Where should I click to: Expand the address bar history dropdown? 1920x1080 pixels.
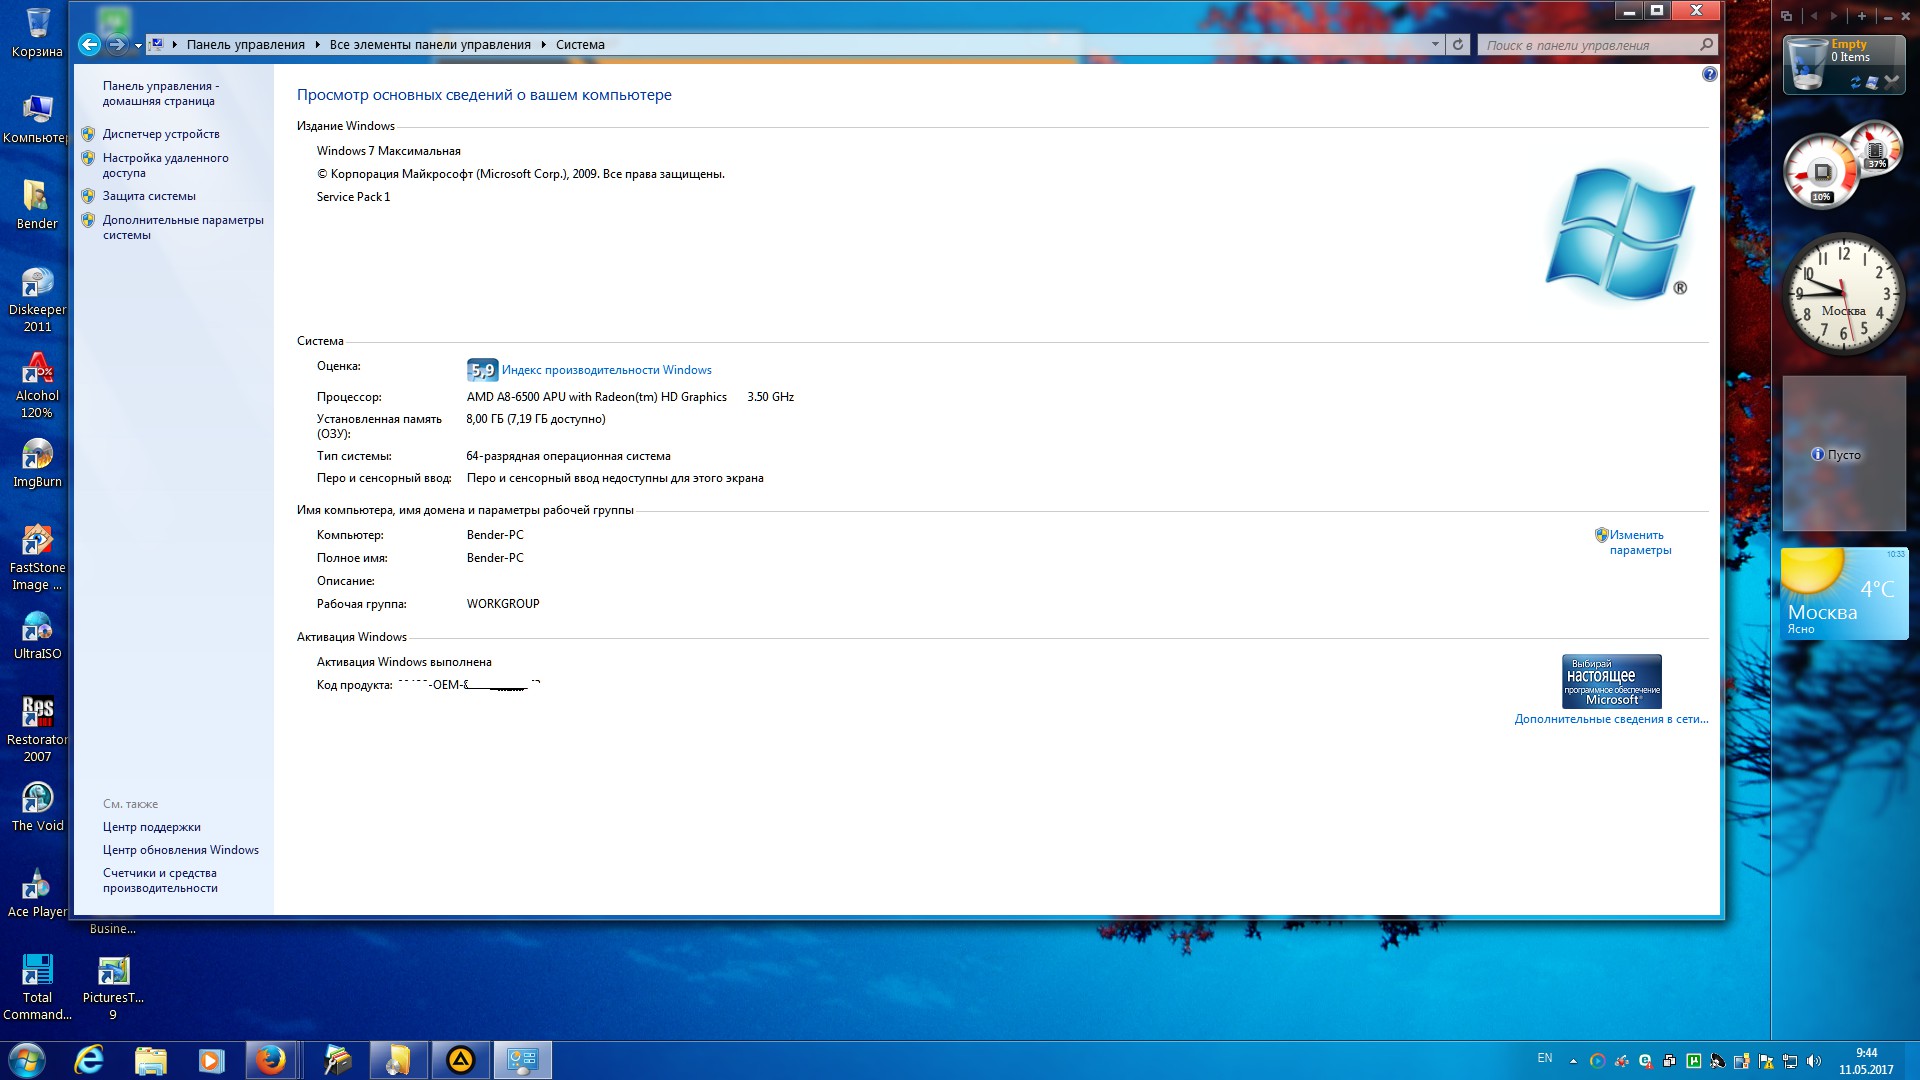pos(1435,45)
